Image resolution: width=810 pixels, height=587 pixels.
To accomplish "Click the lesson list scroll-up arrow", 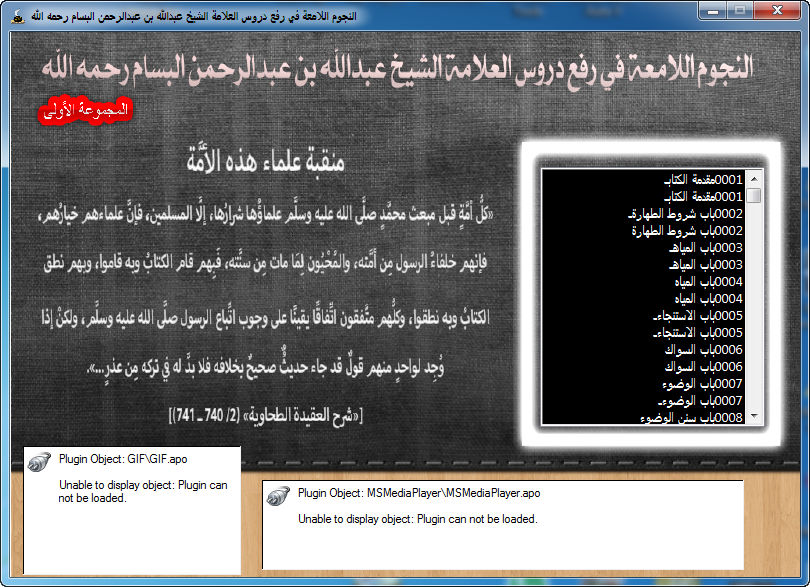I will [x=754, y=178].
